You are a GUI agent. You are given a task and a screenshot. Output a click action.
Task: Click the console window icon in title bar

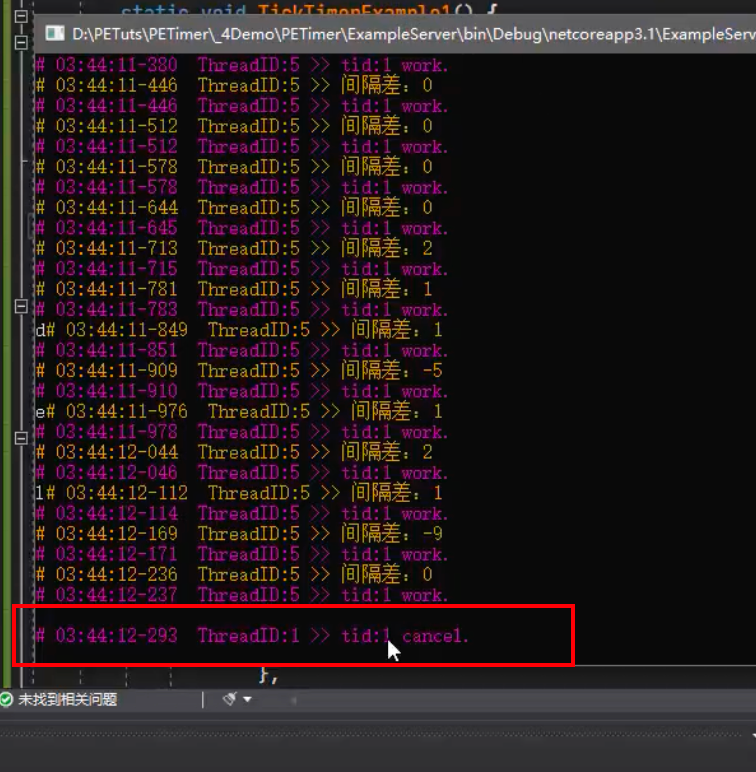(x=58, y=34)
